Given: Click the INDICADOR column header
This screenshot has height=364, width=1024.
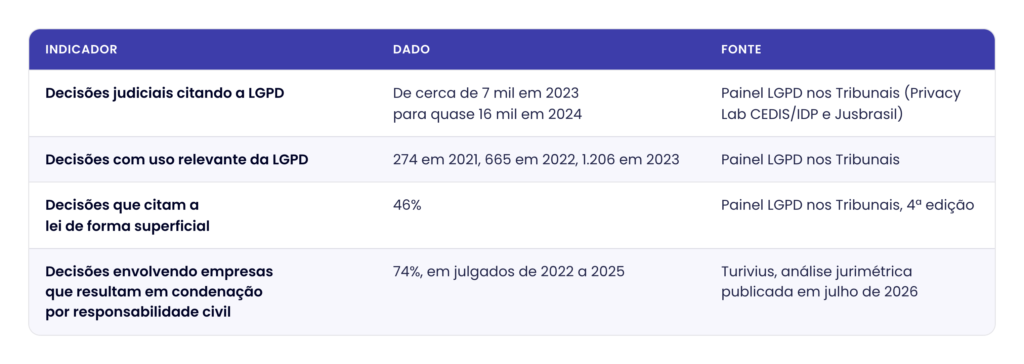Looking at the screenshot, I should coord(81,50).
